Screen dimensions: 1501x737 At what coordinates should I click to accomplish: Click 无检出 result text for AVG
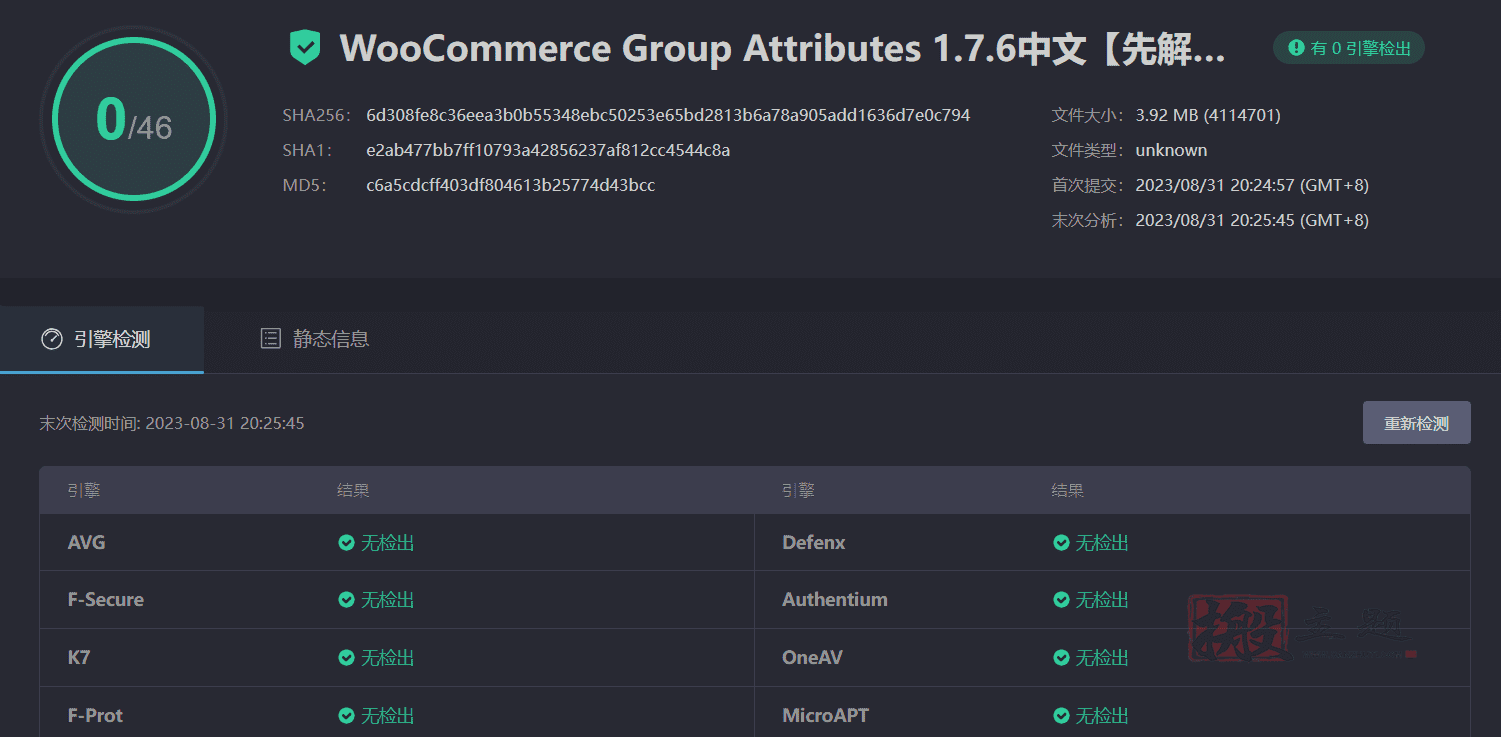387,543
